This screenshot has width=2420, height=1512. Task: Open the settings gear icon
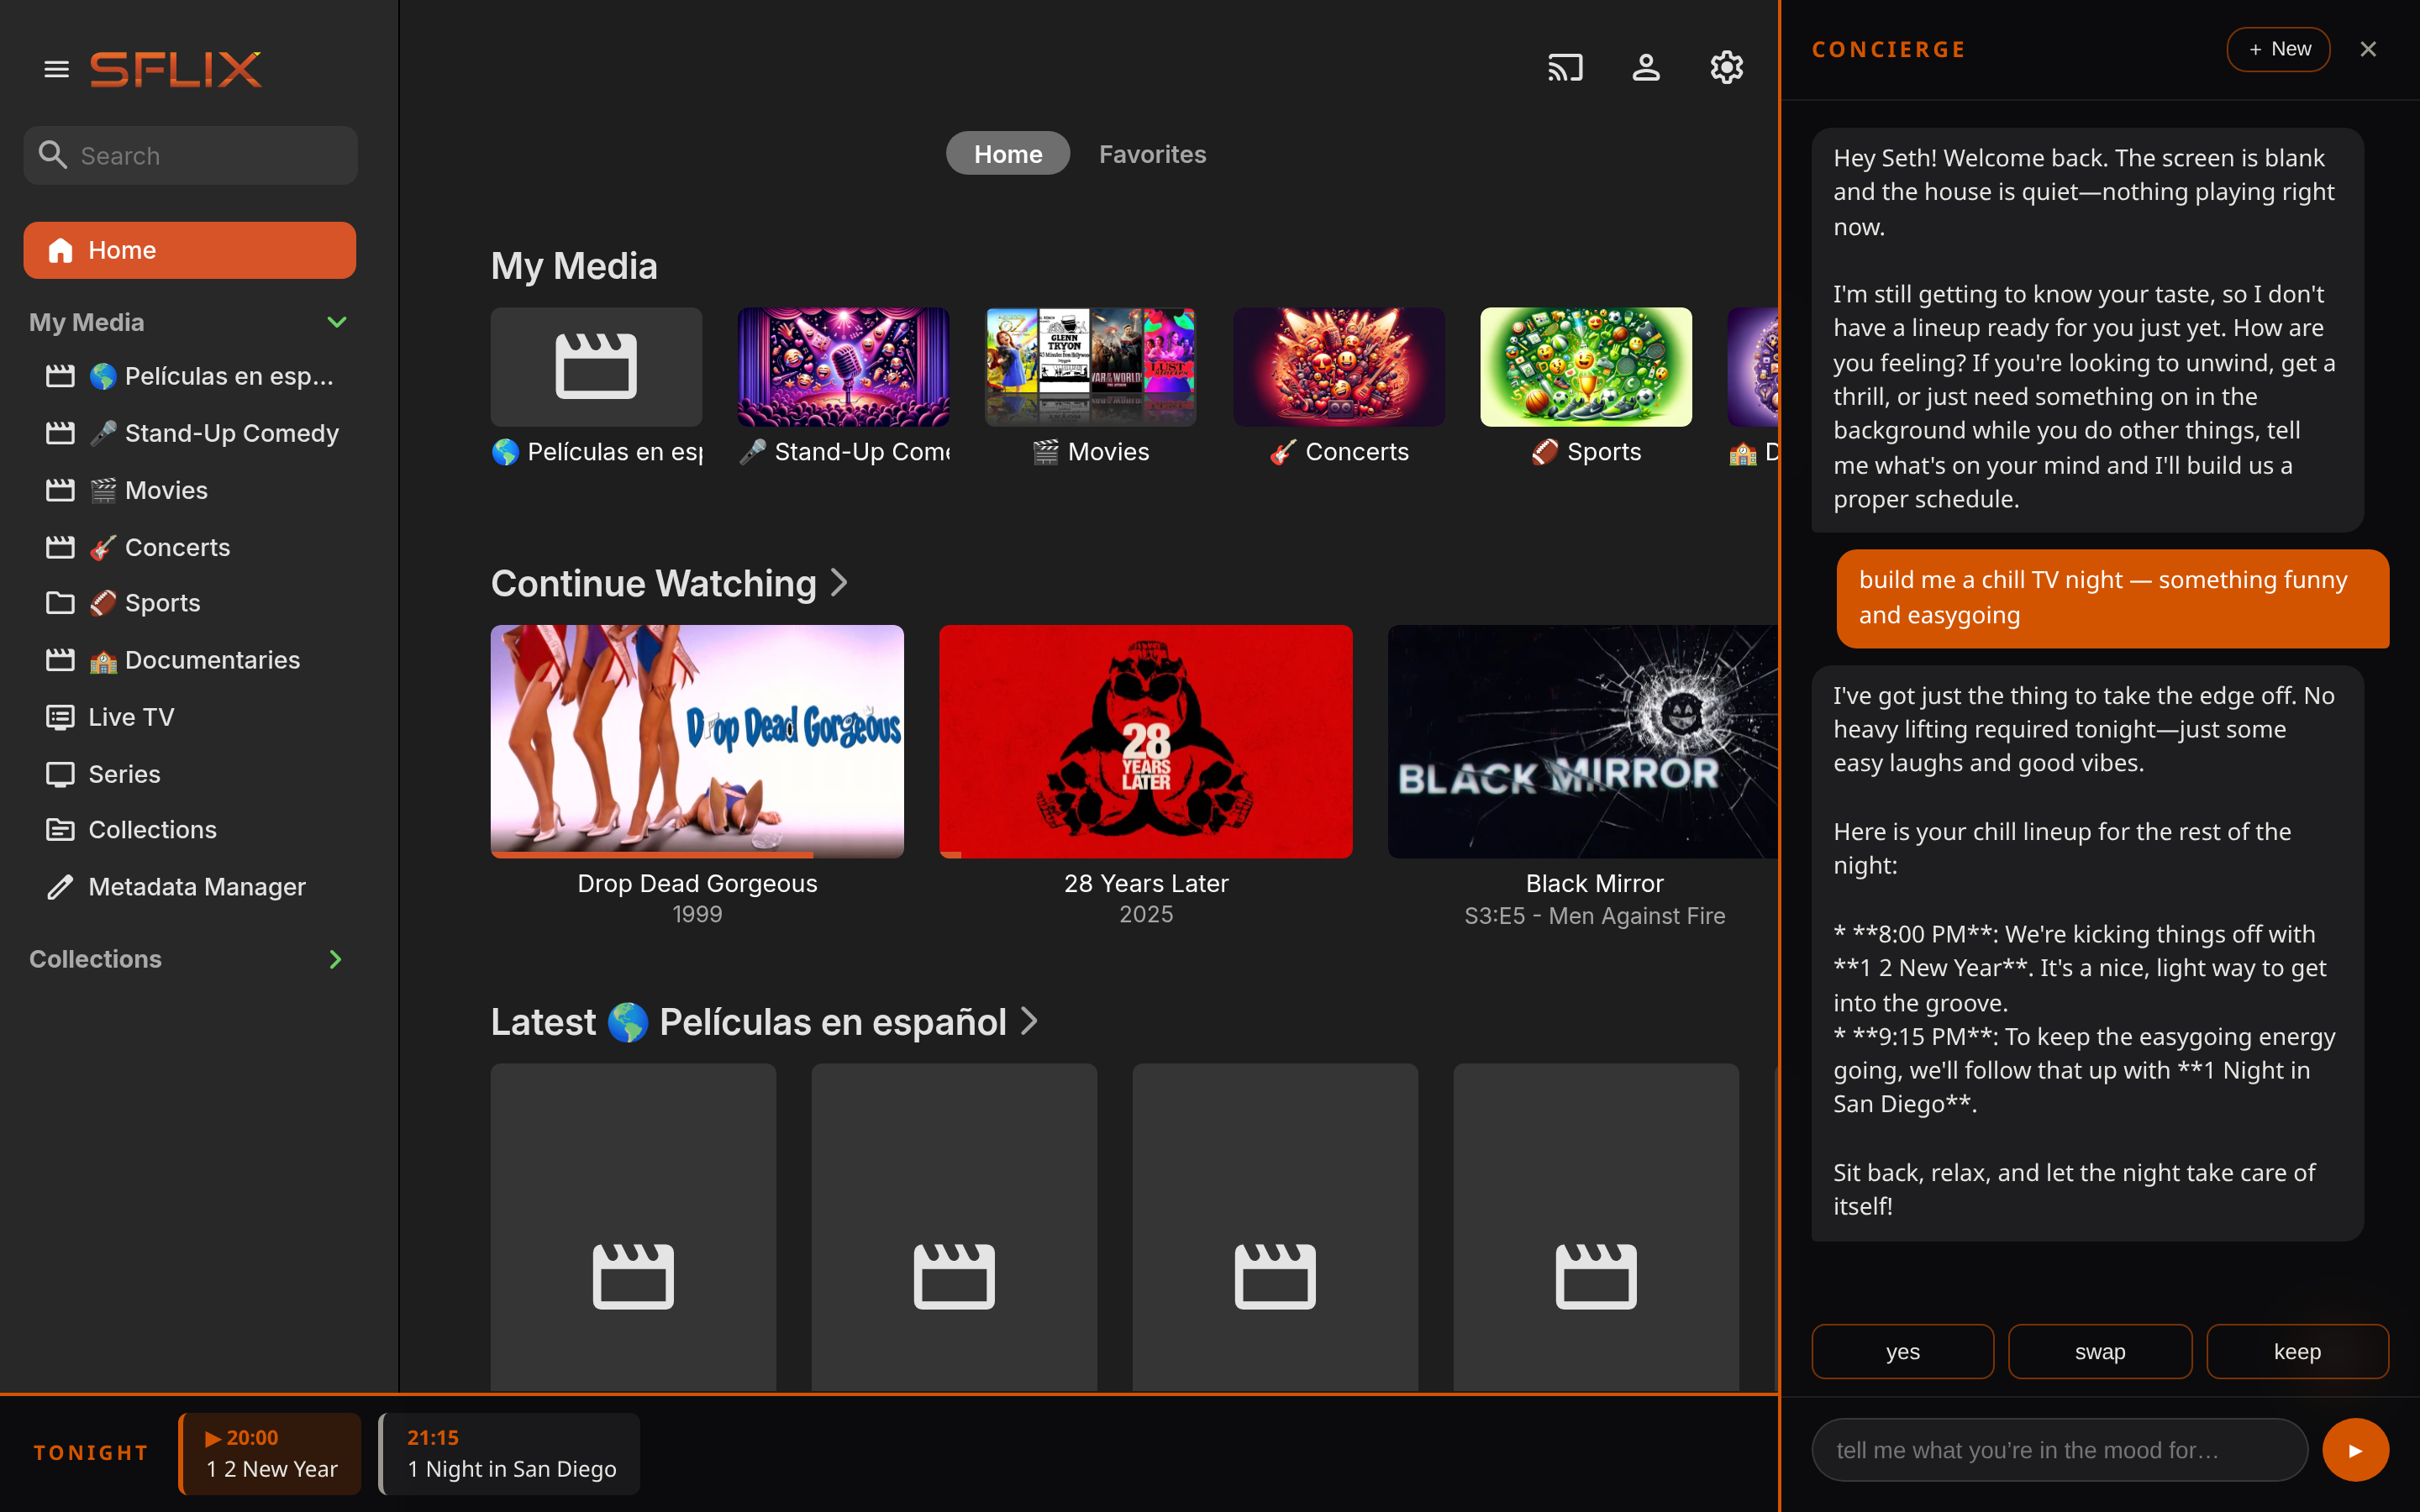tap(1726, 68)
